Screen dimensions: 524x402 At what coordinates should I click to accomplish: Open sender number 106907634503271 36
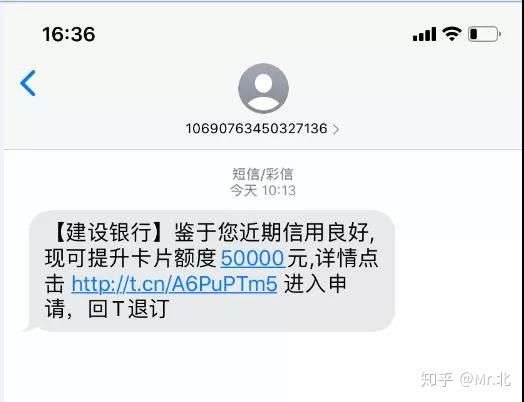(x=256, y=128)
